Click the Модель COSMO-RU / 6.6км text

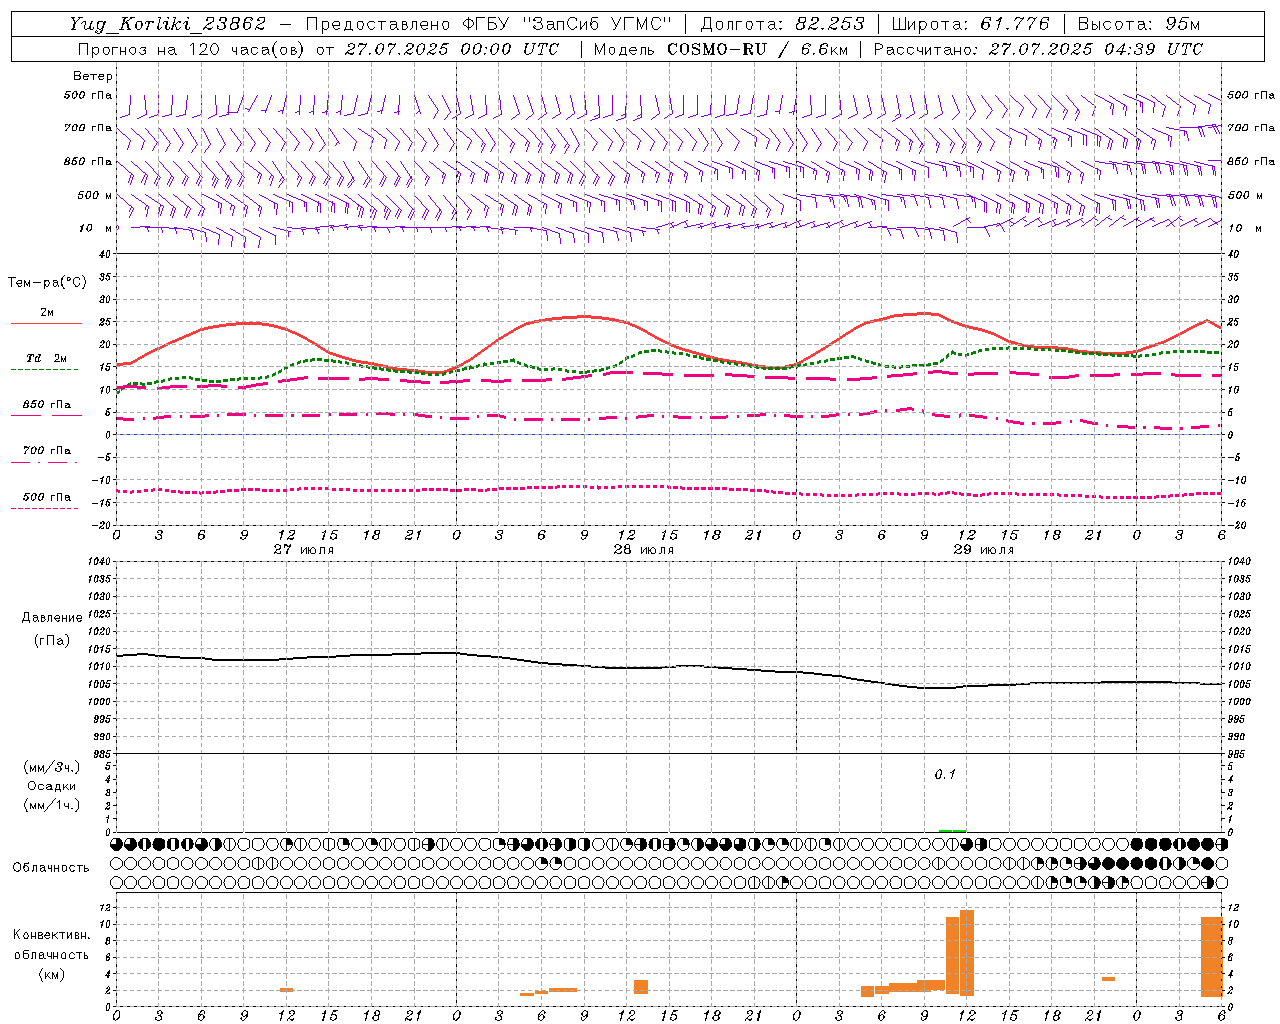(721, 49)
